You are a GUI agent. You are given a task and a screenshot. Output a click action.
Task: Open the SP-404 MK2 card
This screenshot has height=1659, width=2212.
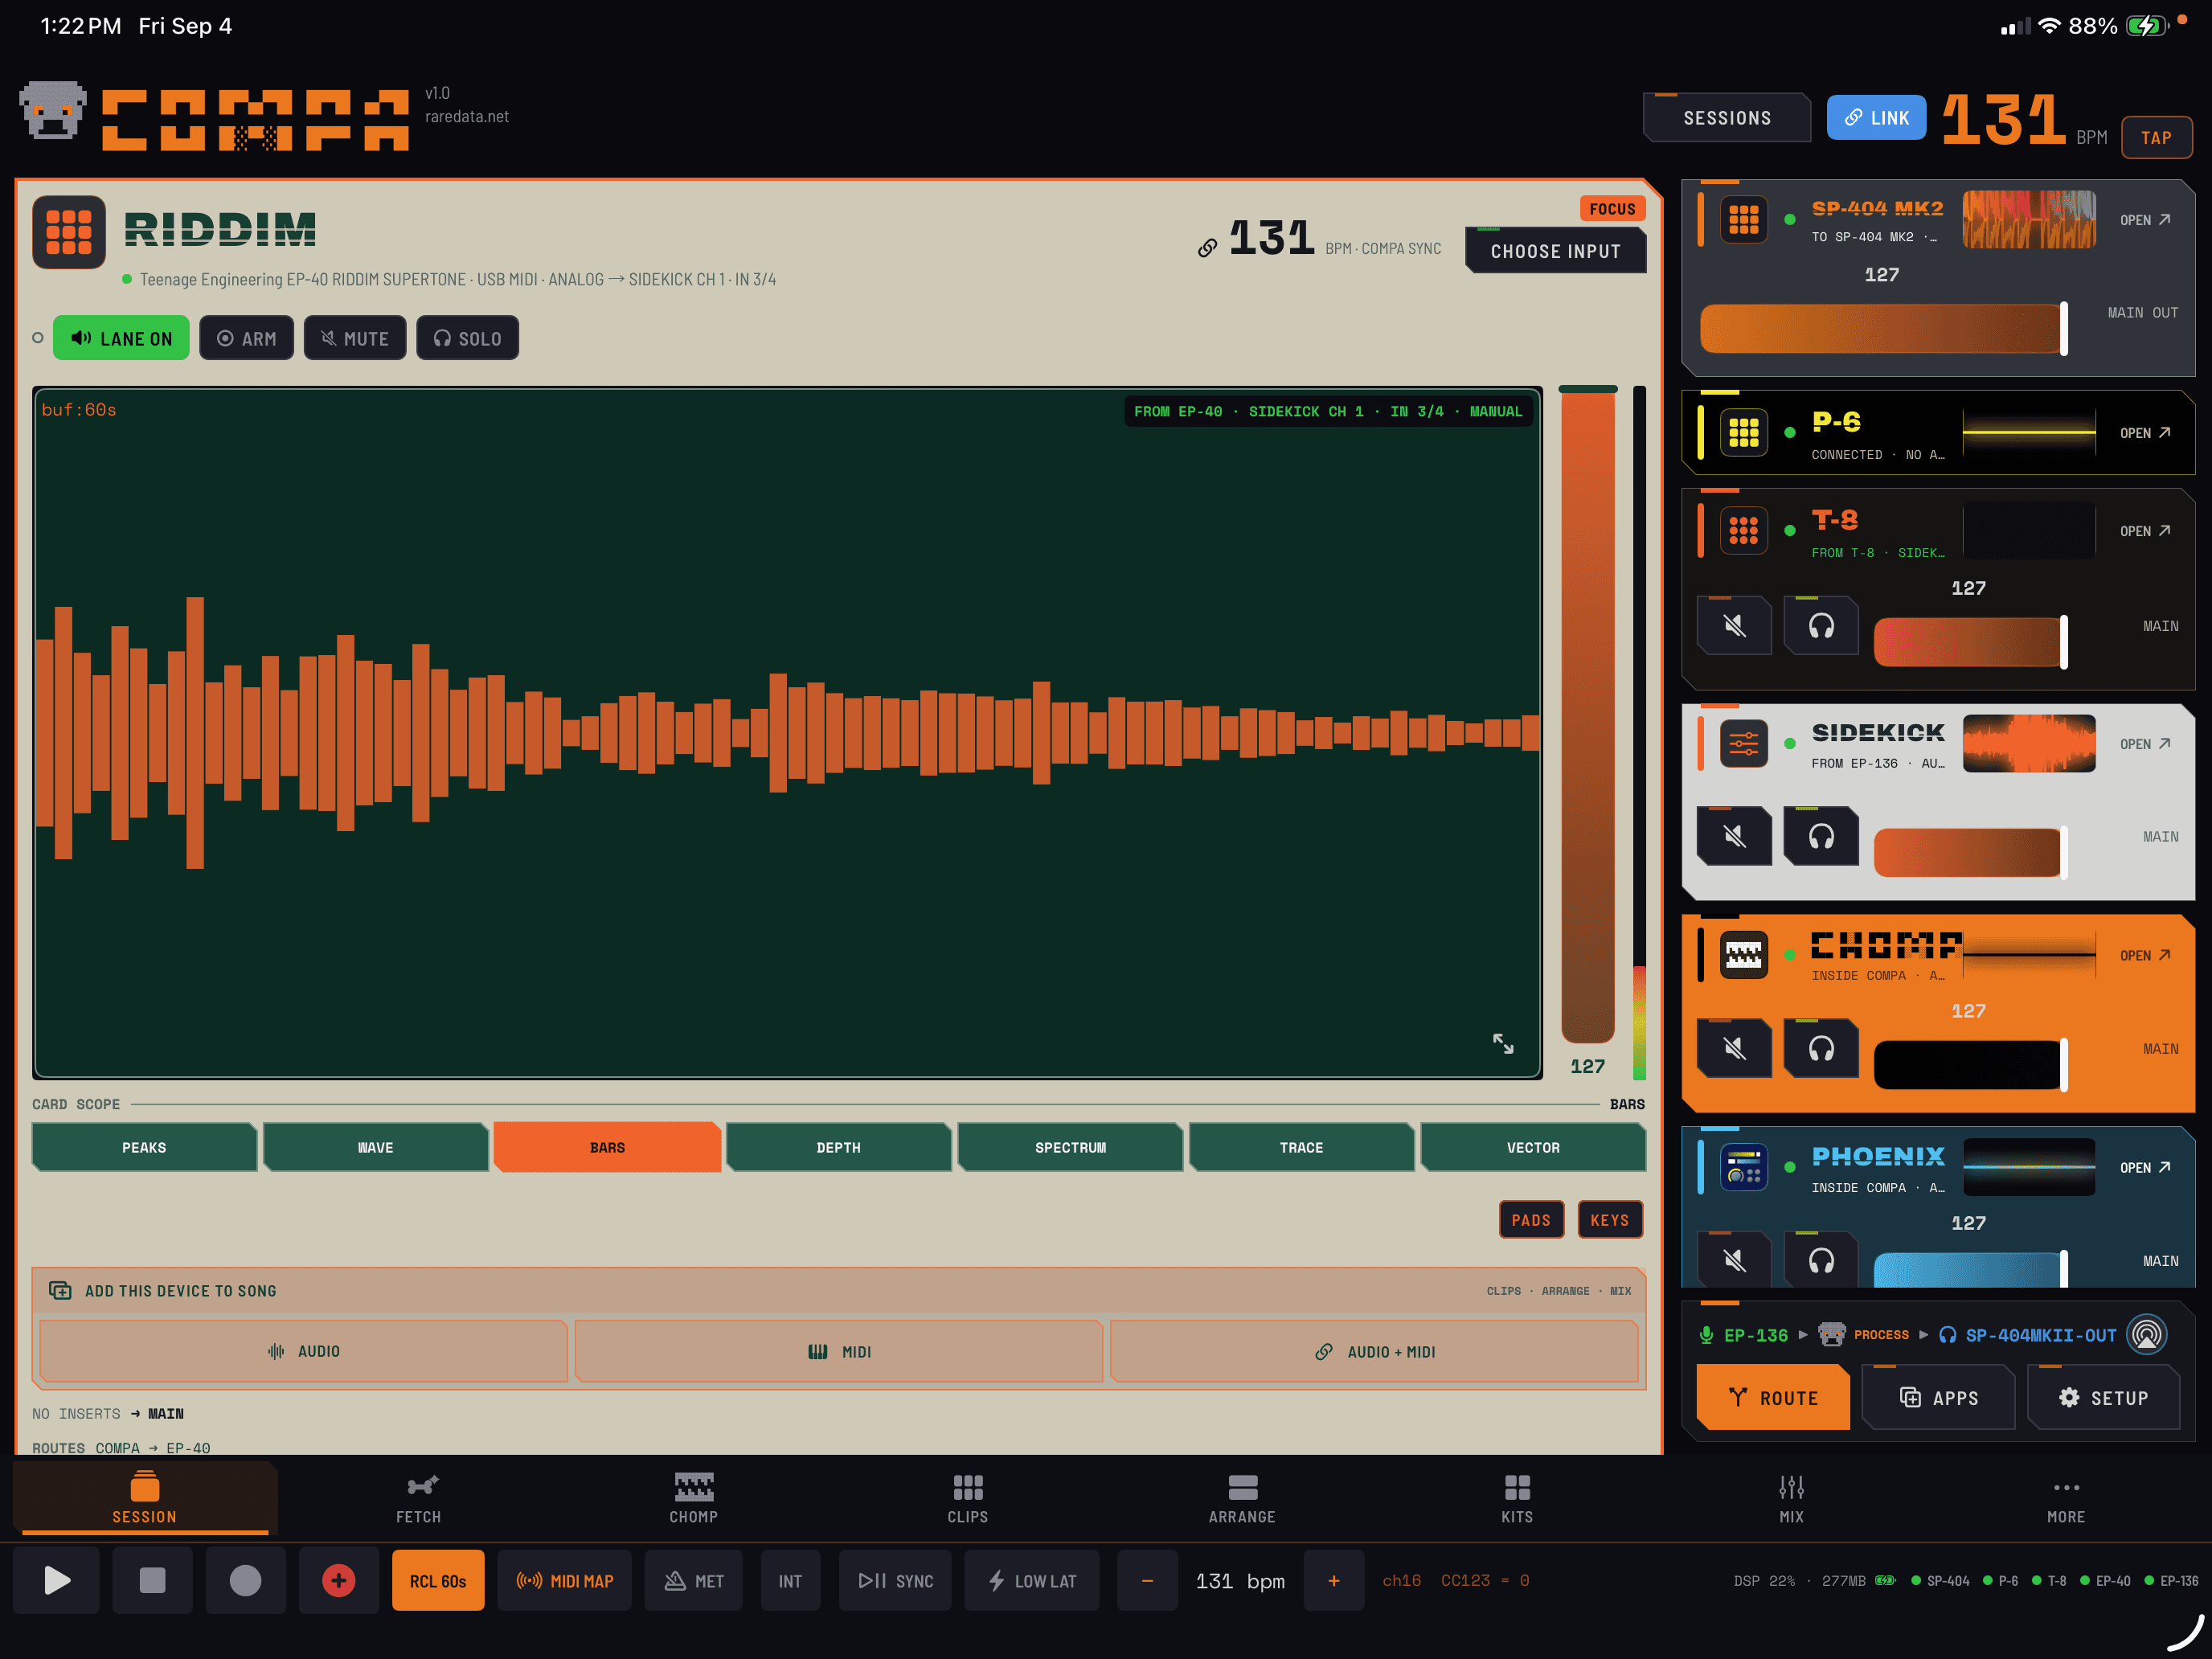click(x=2145, y=220)
